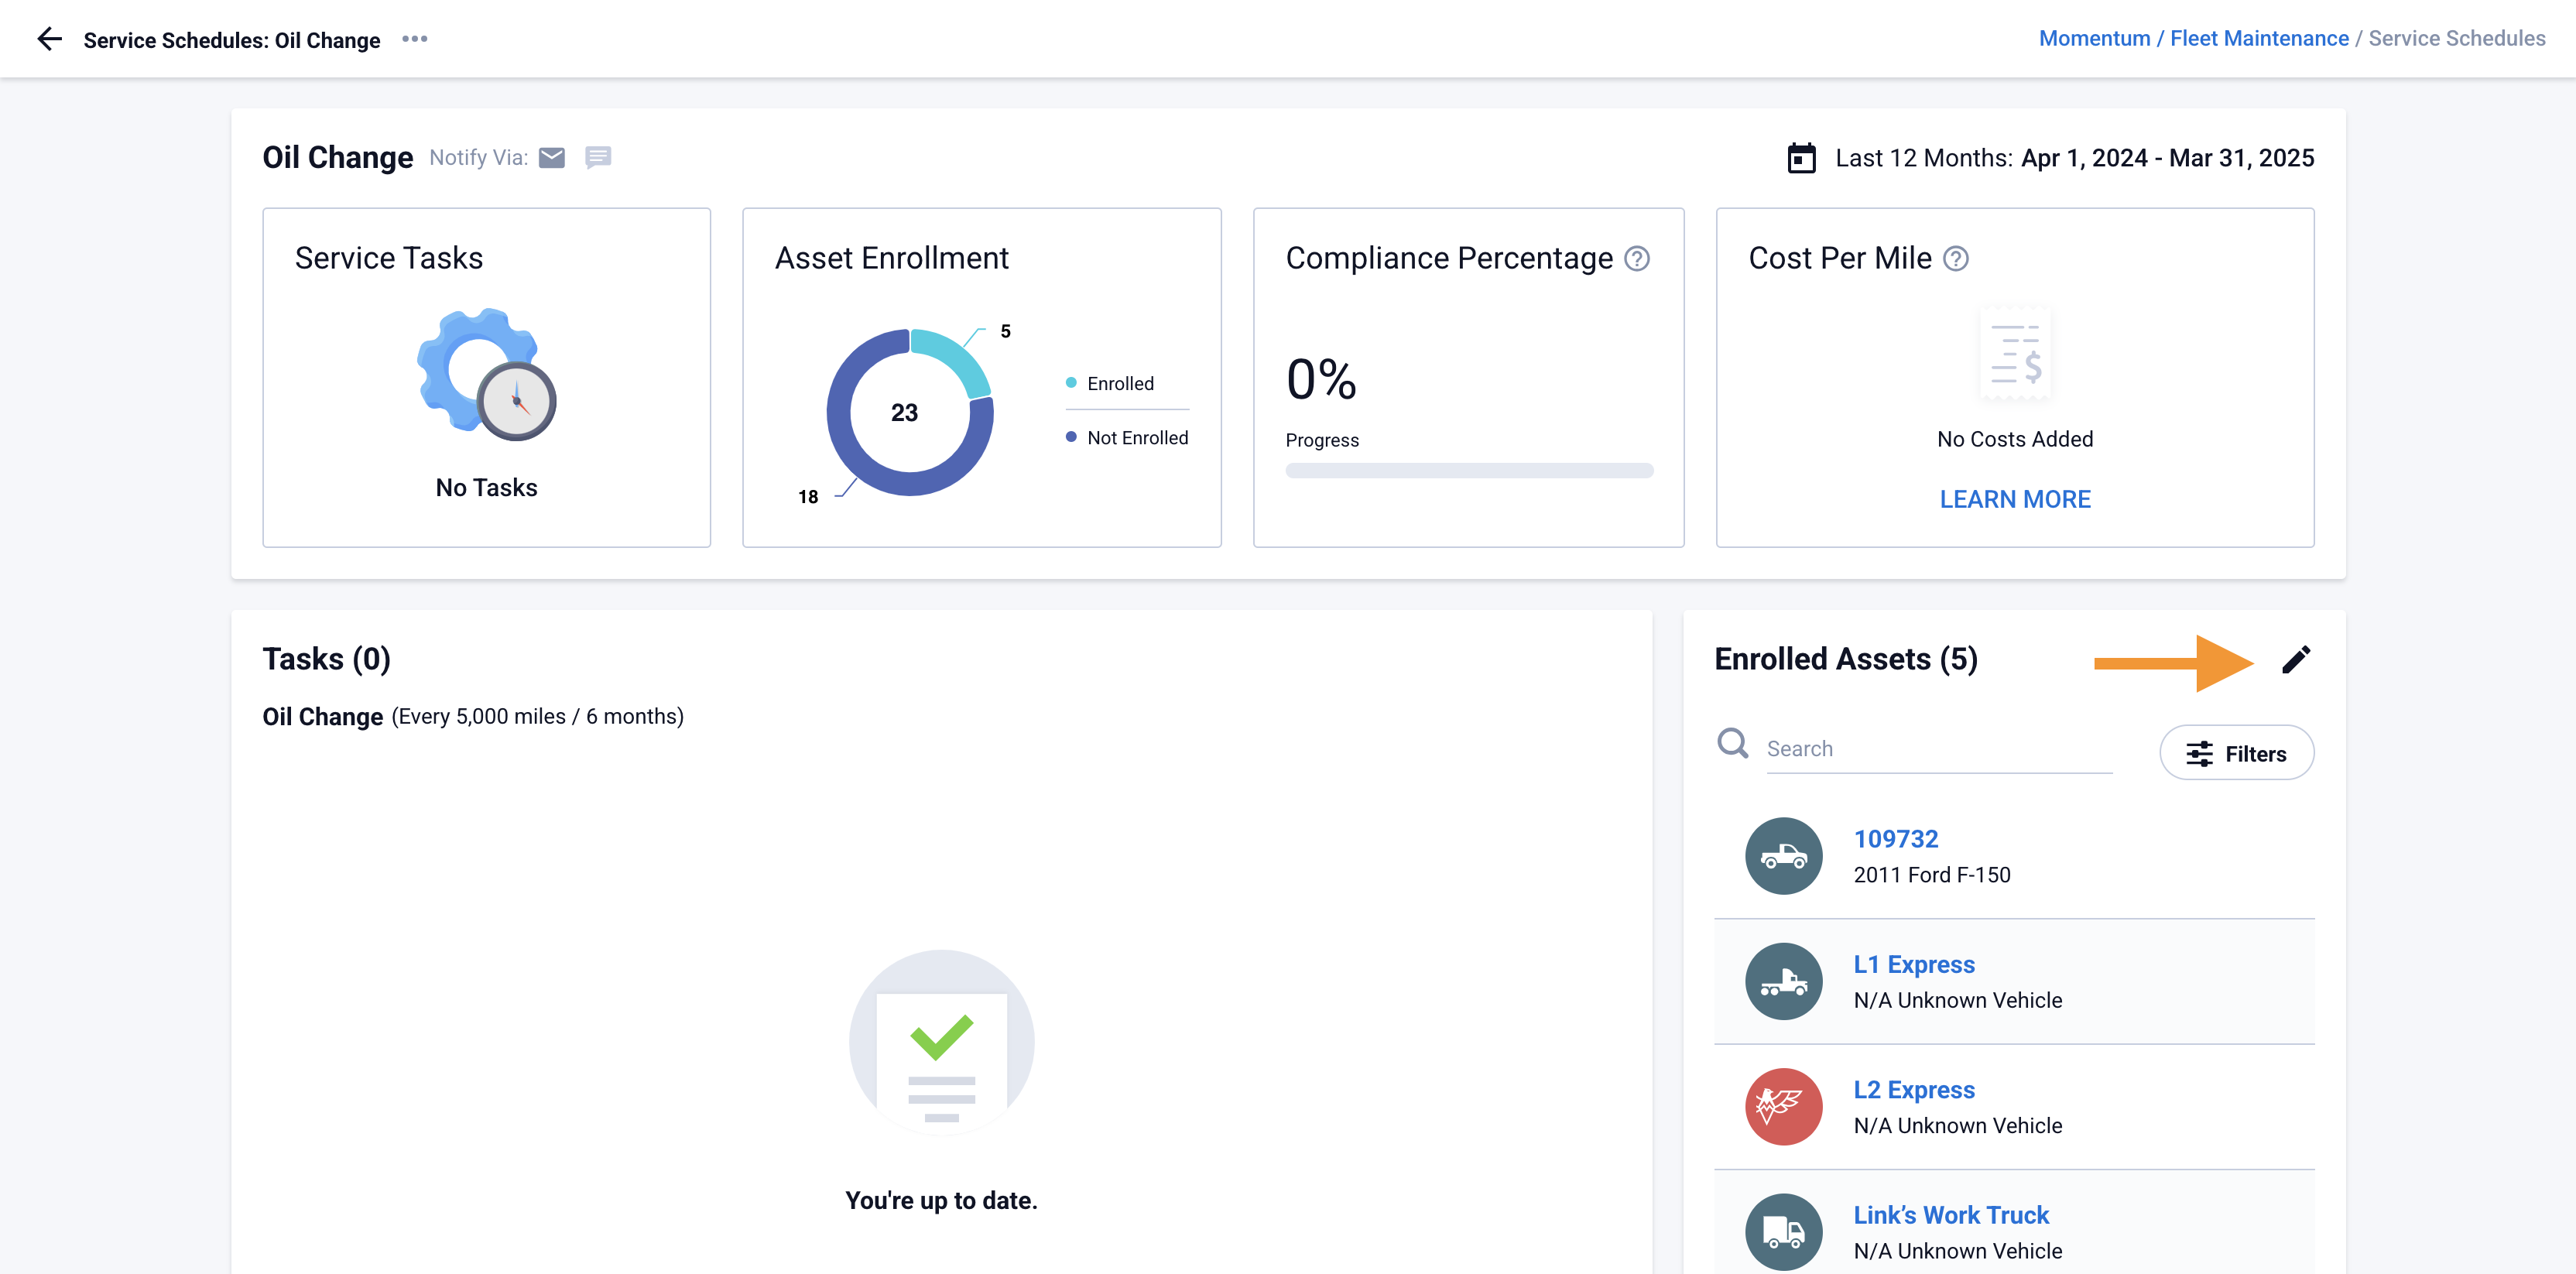Click the text message notification icon

[598, 157]
